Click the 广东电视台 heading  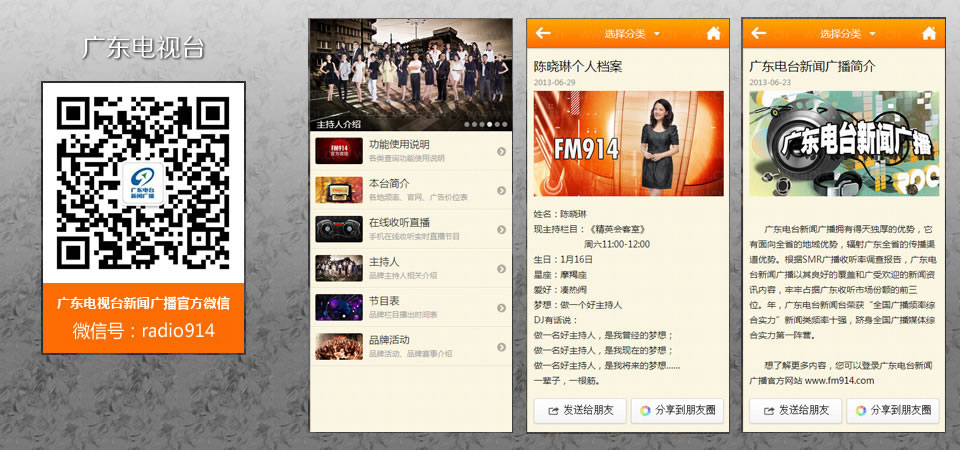pyautogui.click(x=143, y=48)
